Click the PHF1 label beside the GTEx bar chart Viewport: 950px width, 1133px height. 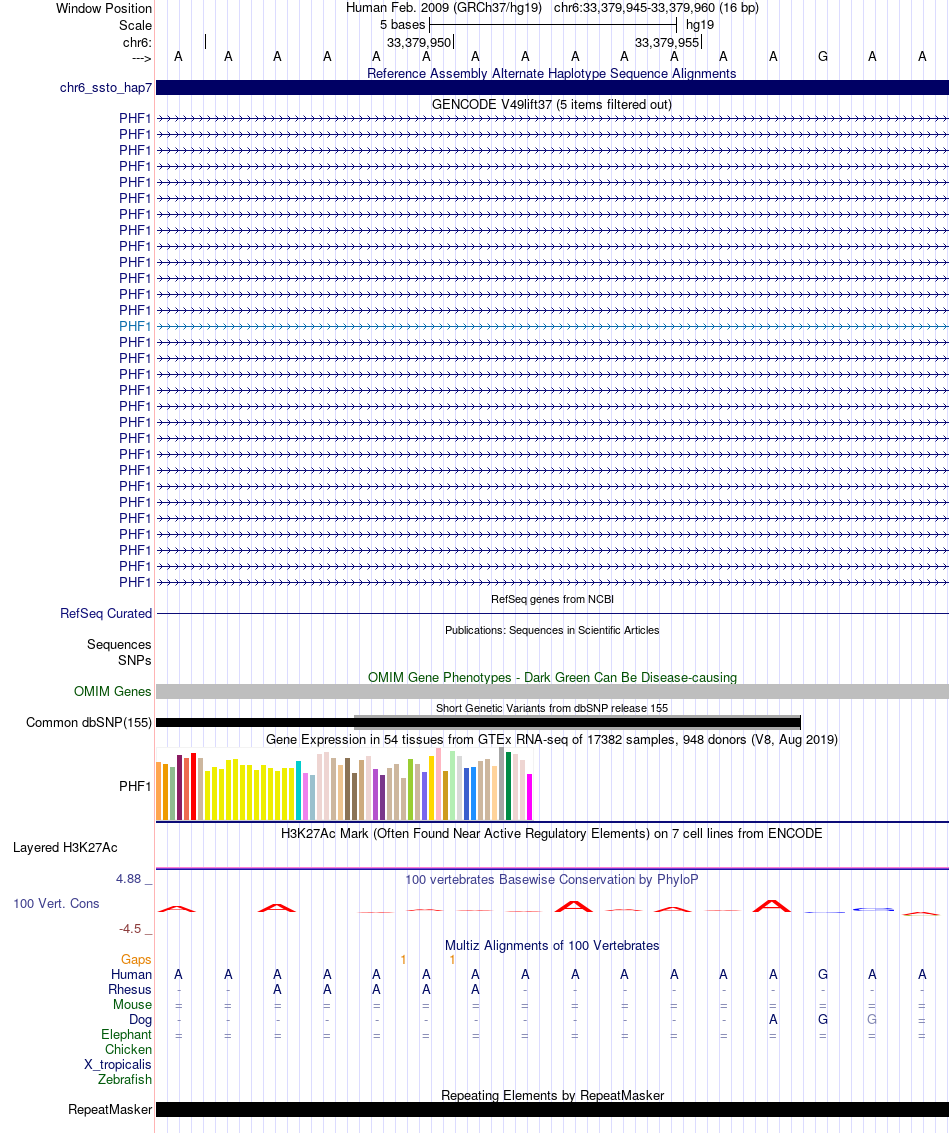[x=135, y=786]
